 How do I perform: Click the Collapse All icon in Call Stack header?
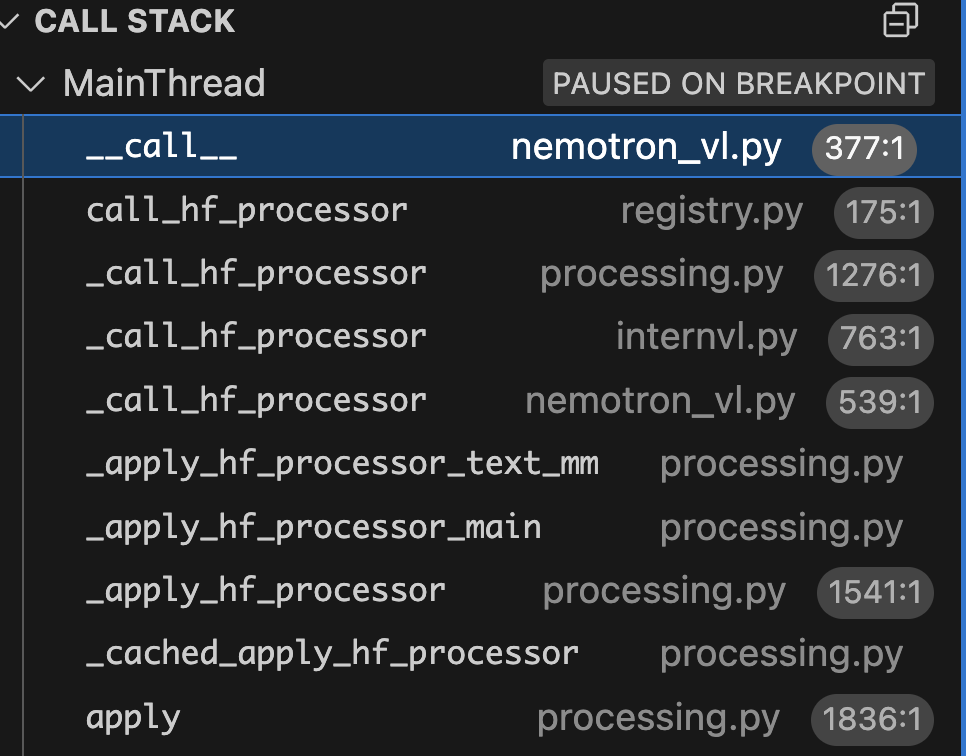point(901,21)
